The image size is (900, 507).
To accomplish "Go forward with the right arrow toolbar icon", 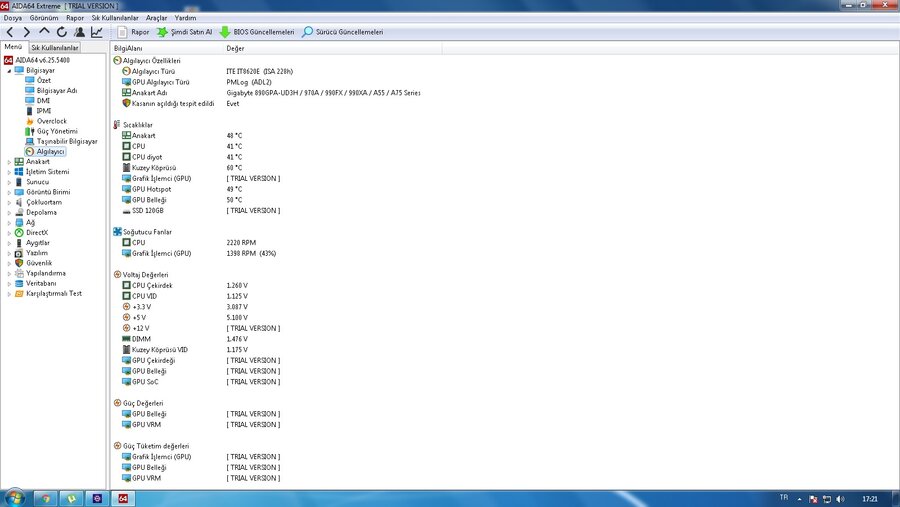I will pyautogui.click(x=26, y=32).
